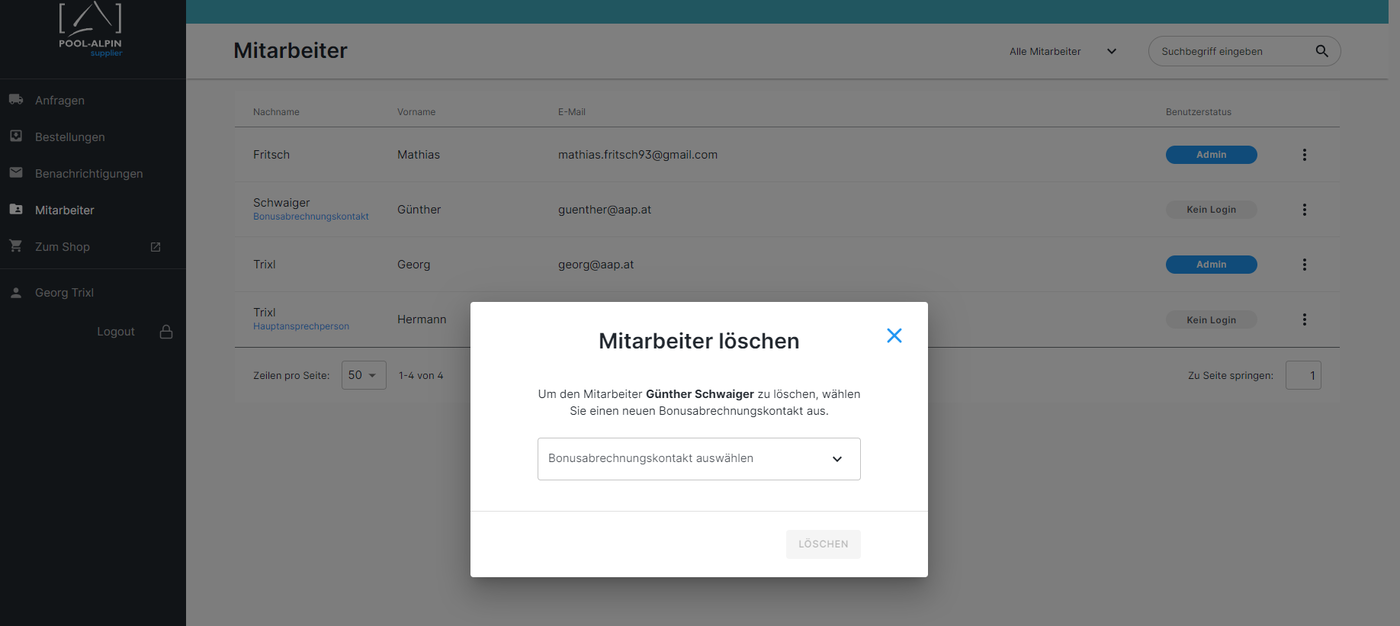Viewport: 1400px width, 626px height.
Task: Click the Pool-Alpin logo
Action: coord(90,30)
